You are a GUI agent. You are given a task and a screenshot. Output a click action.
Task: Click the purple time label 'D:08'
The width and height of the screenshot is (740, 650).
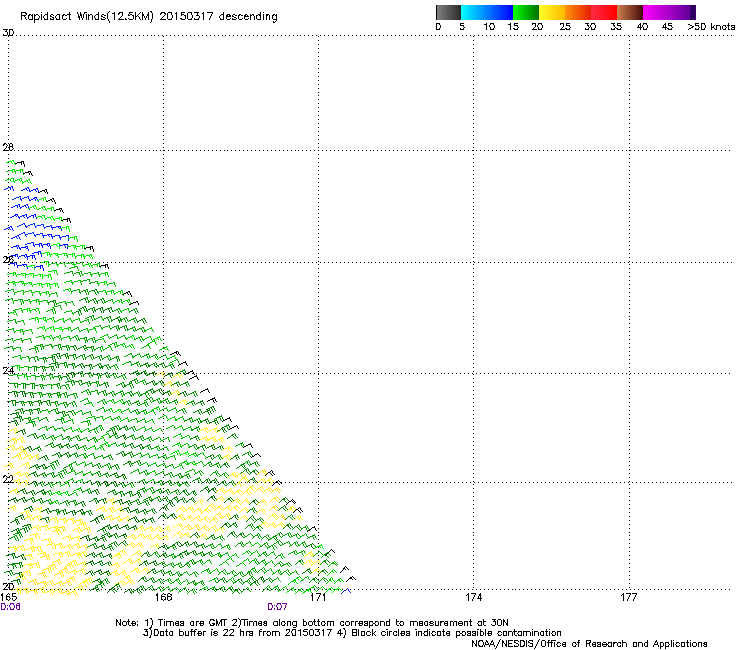[x=10, y=607]
